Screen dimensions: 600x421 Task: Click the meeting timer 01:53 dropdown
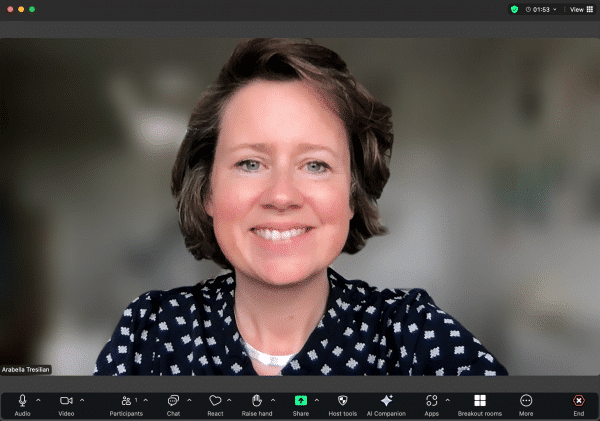click(543, 9)
